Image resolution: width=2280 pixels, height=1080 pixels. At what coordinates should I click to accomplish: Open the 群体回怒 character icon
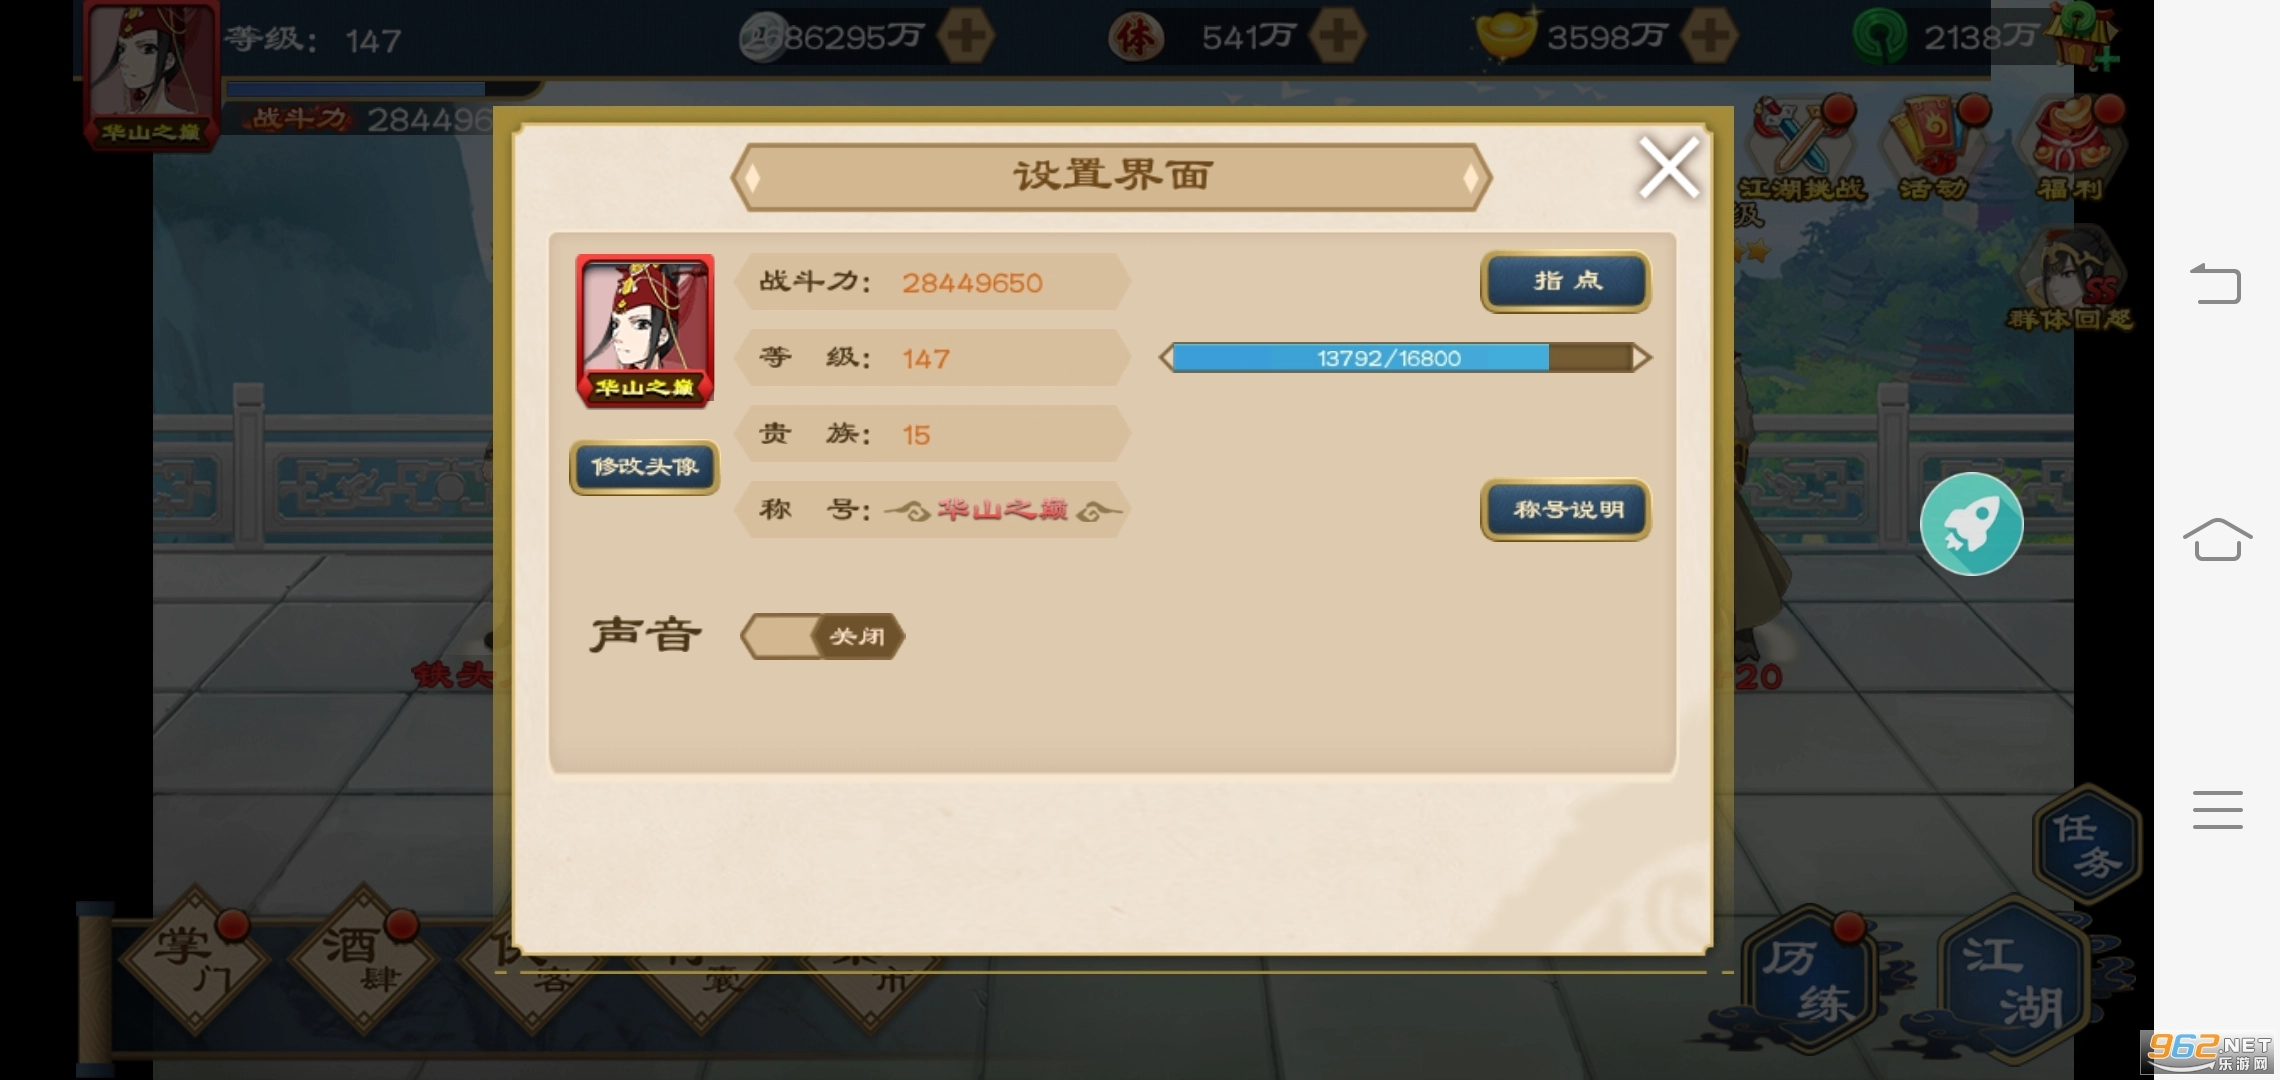point(2070,280)
